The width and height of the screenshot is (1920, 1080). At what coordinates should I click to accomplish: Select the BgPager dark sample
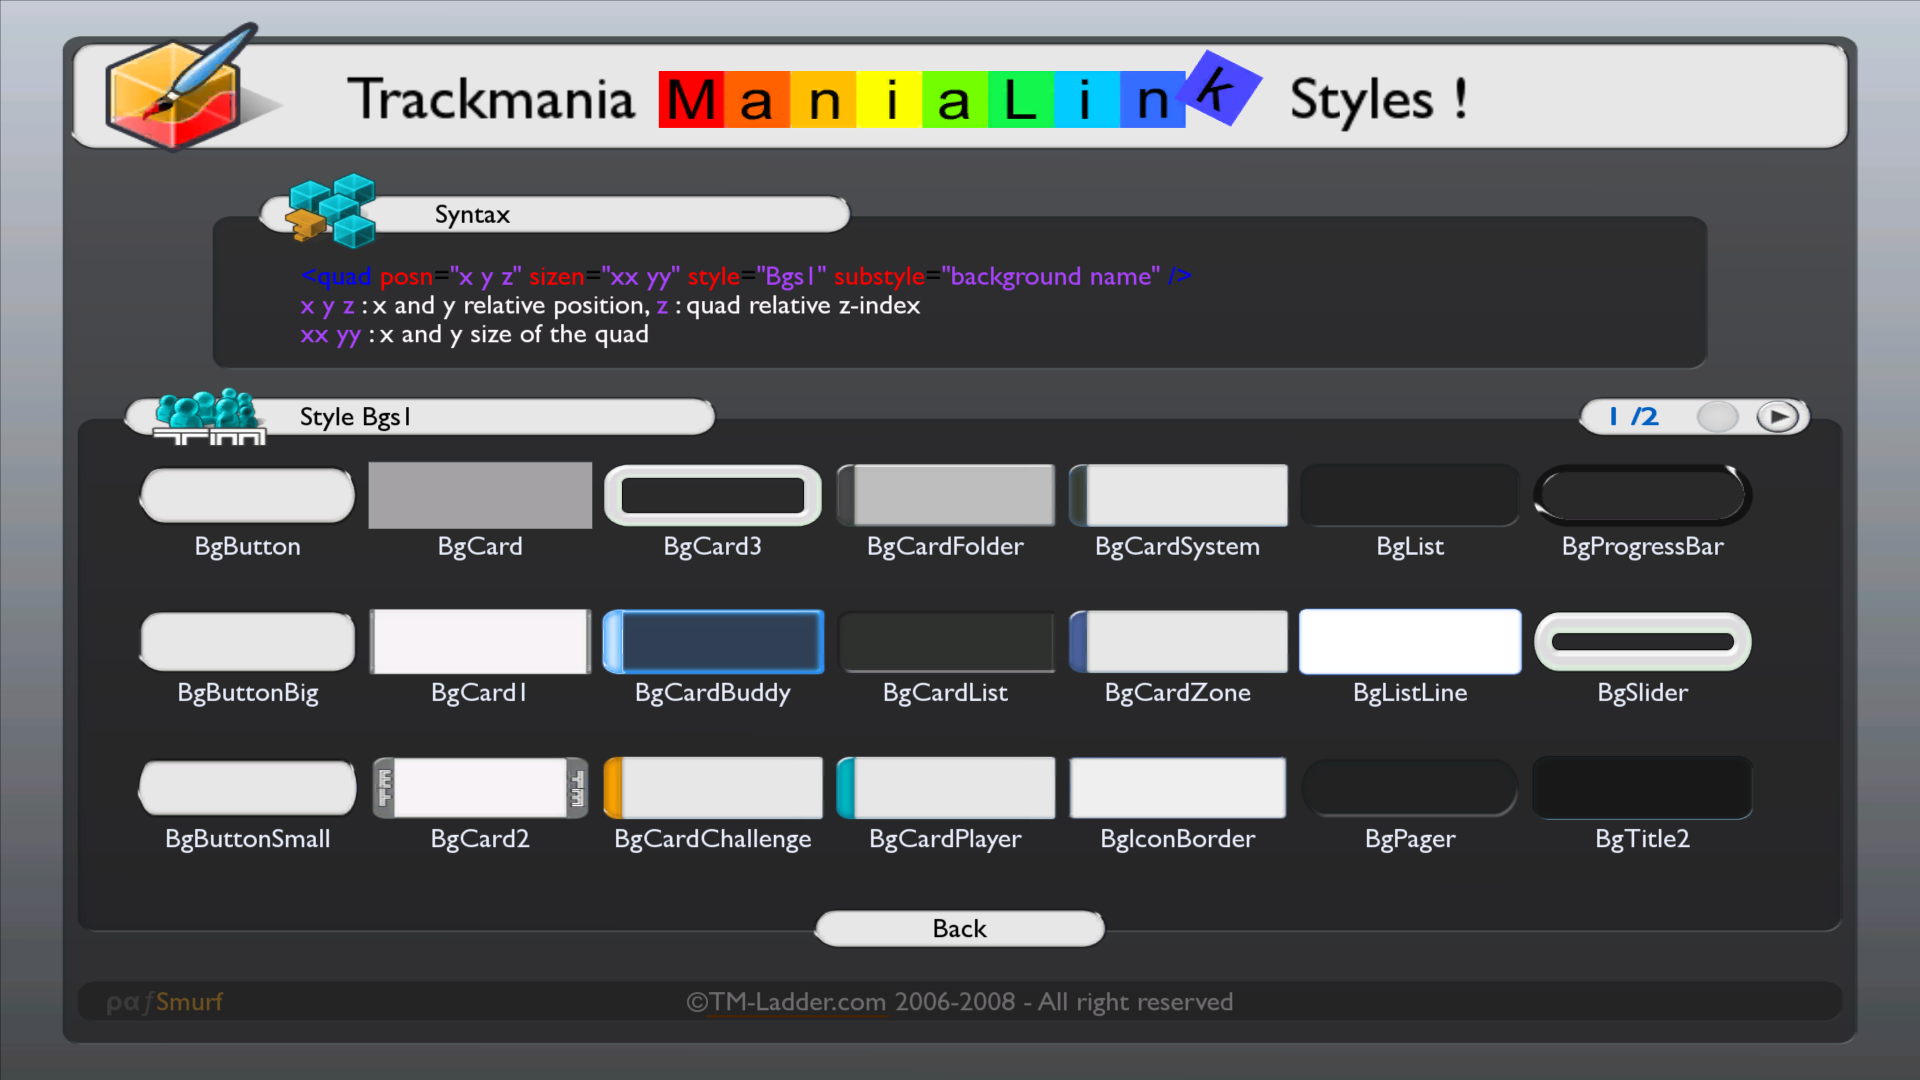pyautogui.click(x=1410, y=788)
